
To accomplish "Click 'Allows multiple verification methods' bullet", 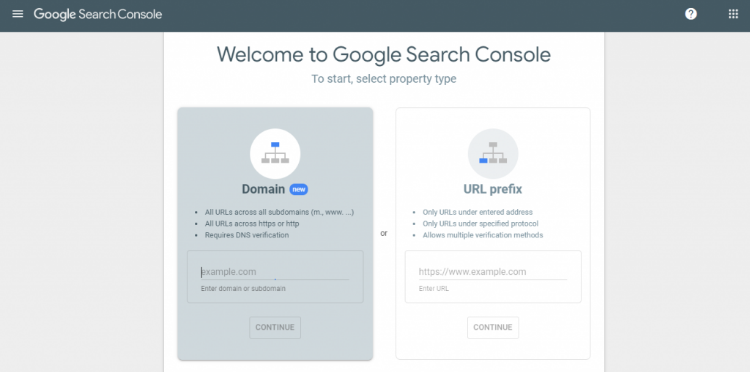I will coord(483,235).
